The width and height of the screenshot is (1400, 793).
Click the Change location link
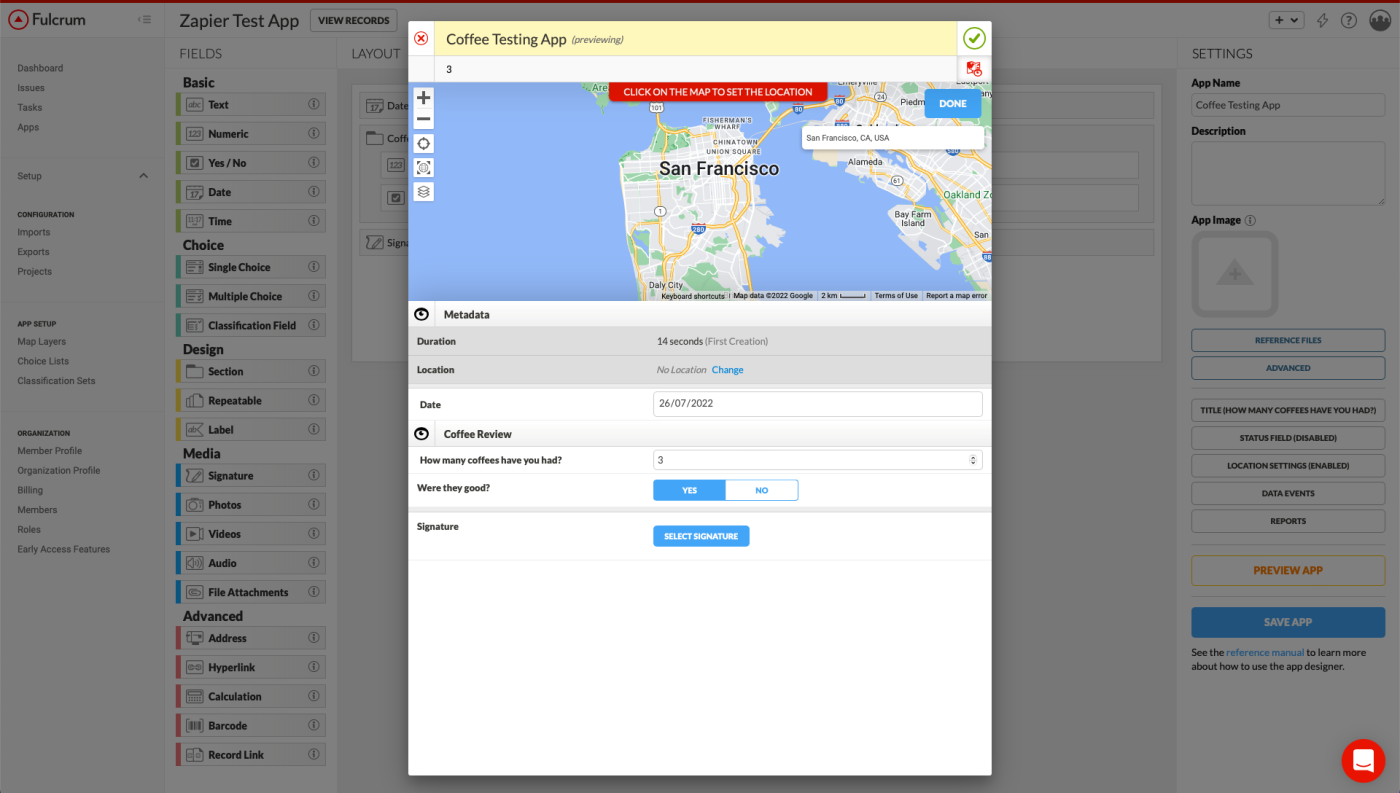(727, 370)
